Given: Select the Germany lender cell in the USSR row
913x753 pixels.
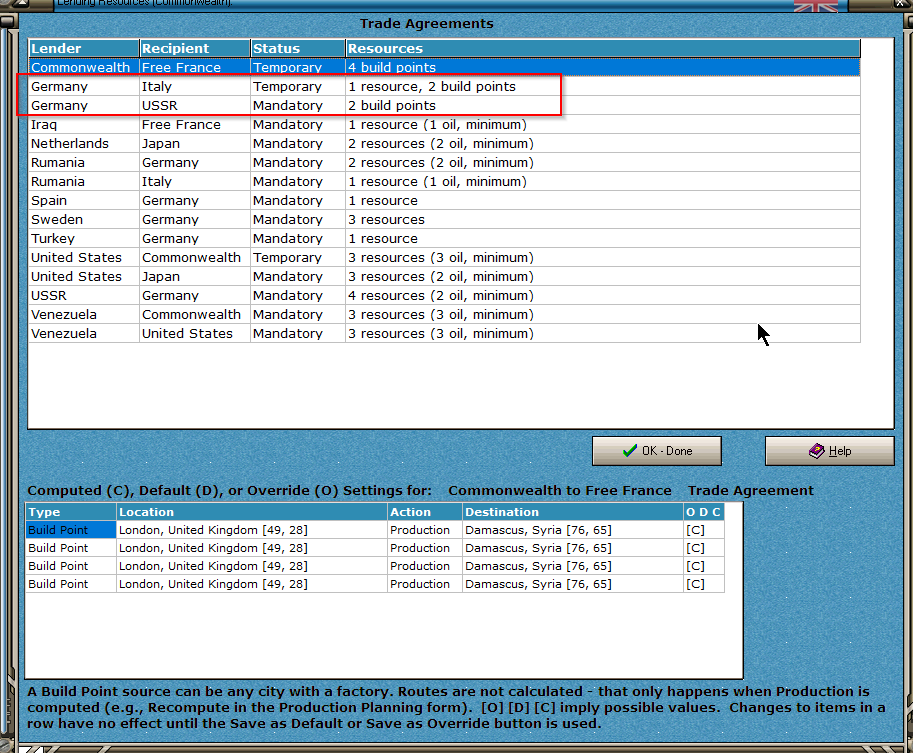Looking at the screenshot, I should [x=84, y=105].
